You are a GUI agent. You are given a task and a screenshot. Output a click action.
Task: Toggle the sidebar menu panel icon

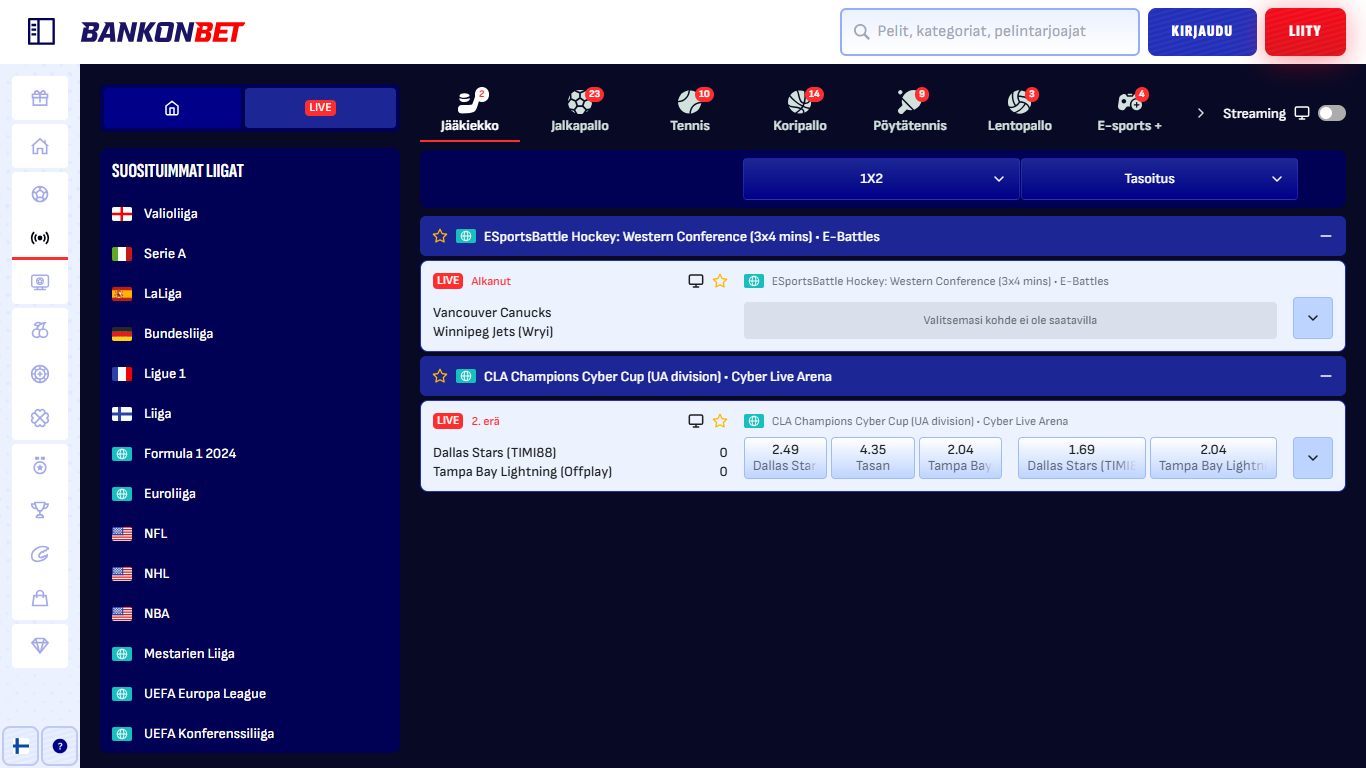tap(41, 31)
